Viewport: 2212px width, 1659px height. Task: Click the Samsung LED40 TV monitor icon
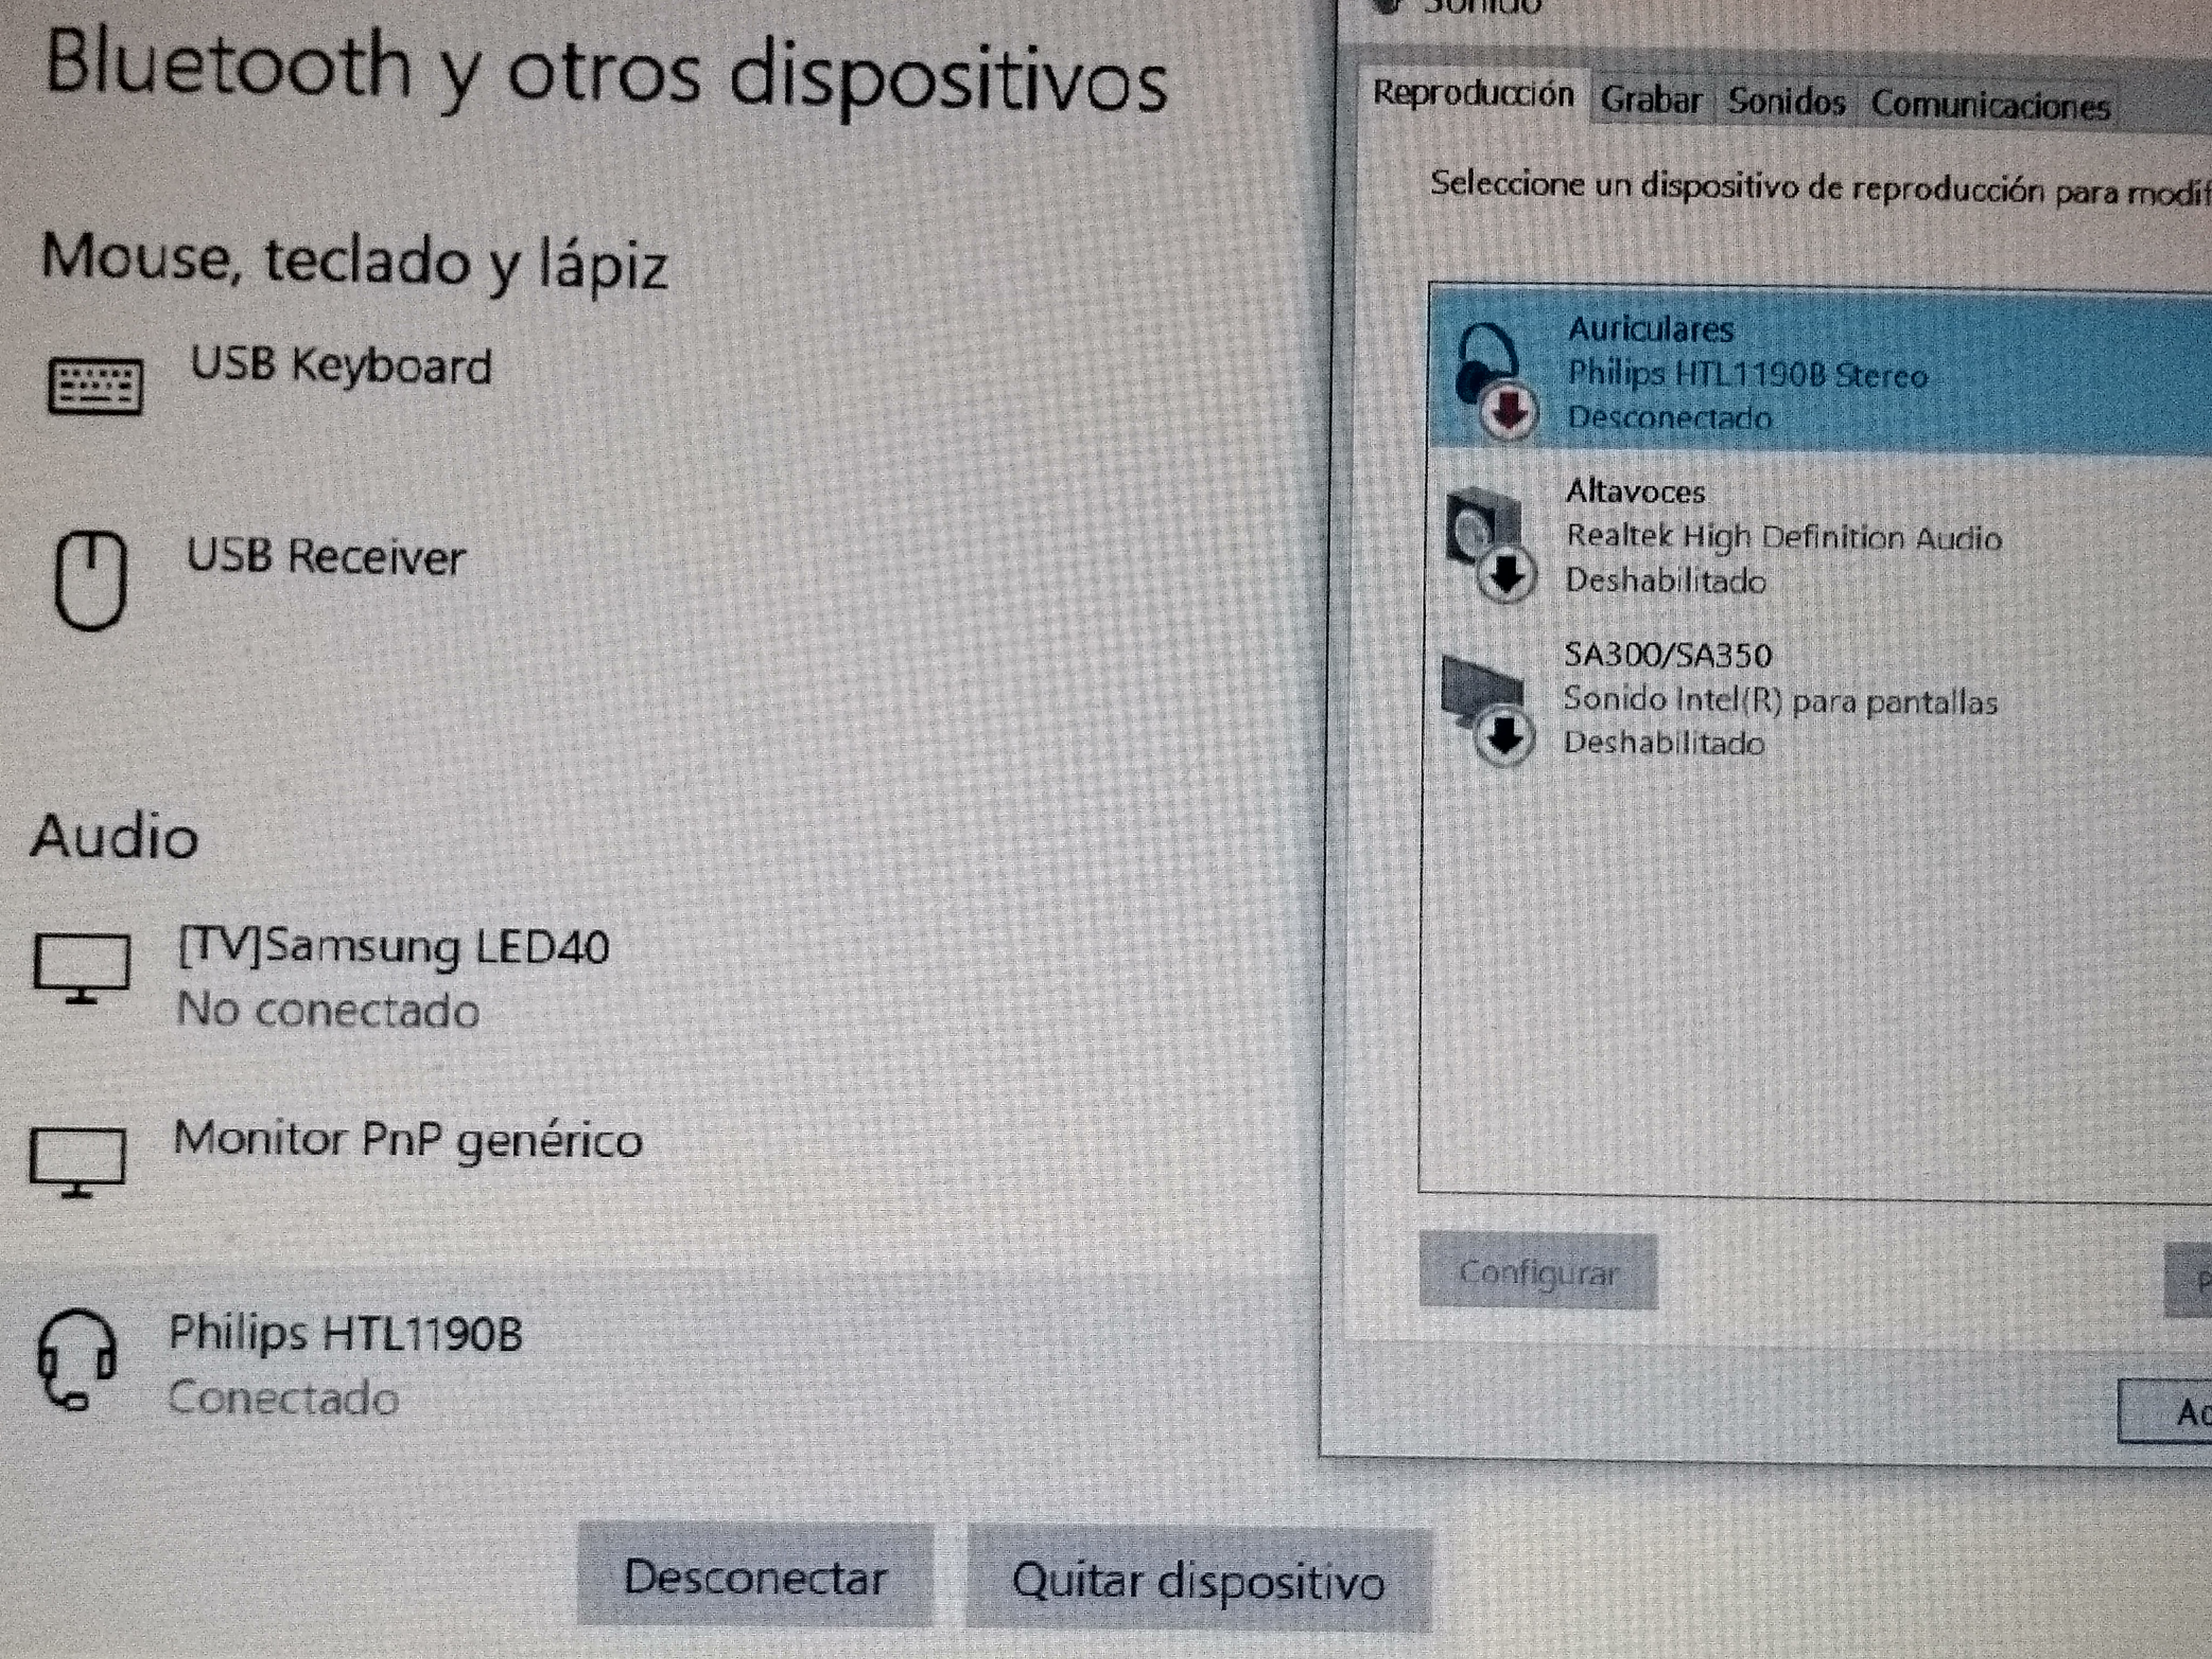pyautogui.click(x=82, y=968)
